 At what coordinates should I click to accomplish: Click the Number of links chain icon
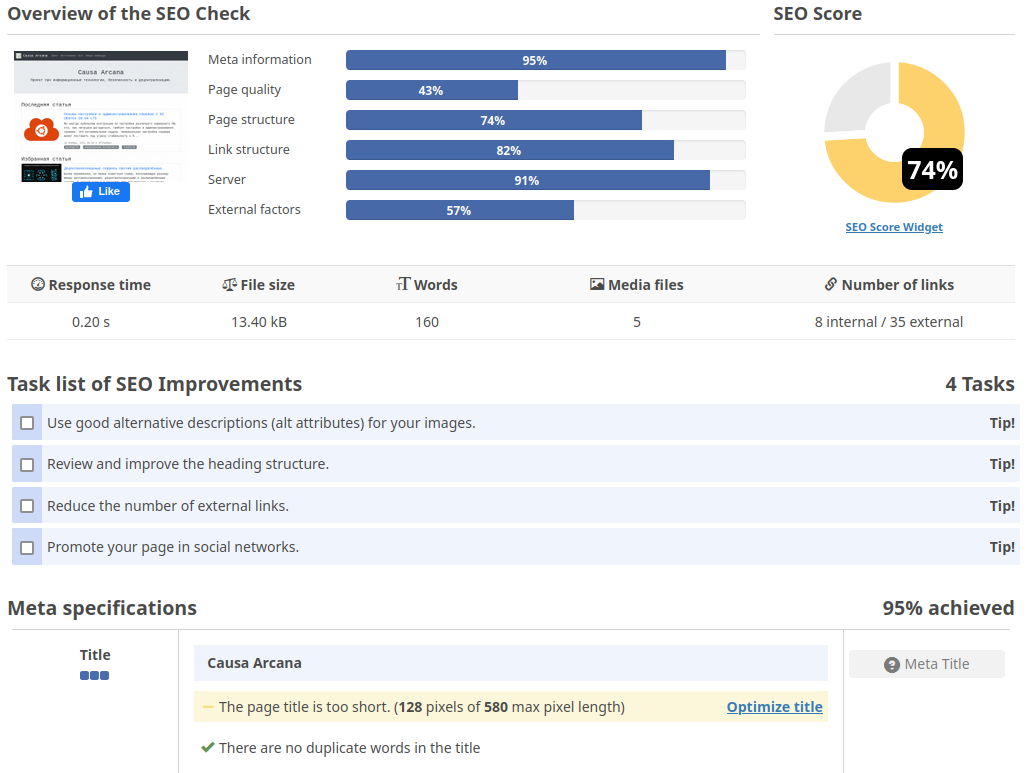(x=831, y=285)
